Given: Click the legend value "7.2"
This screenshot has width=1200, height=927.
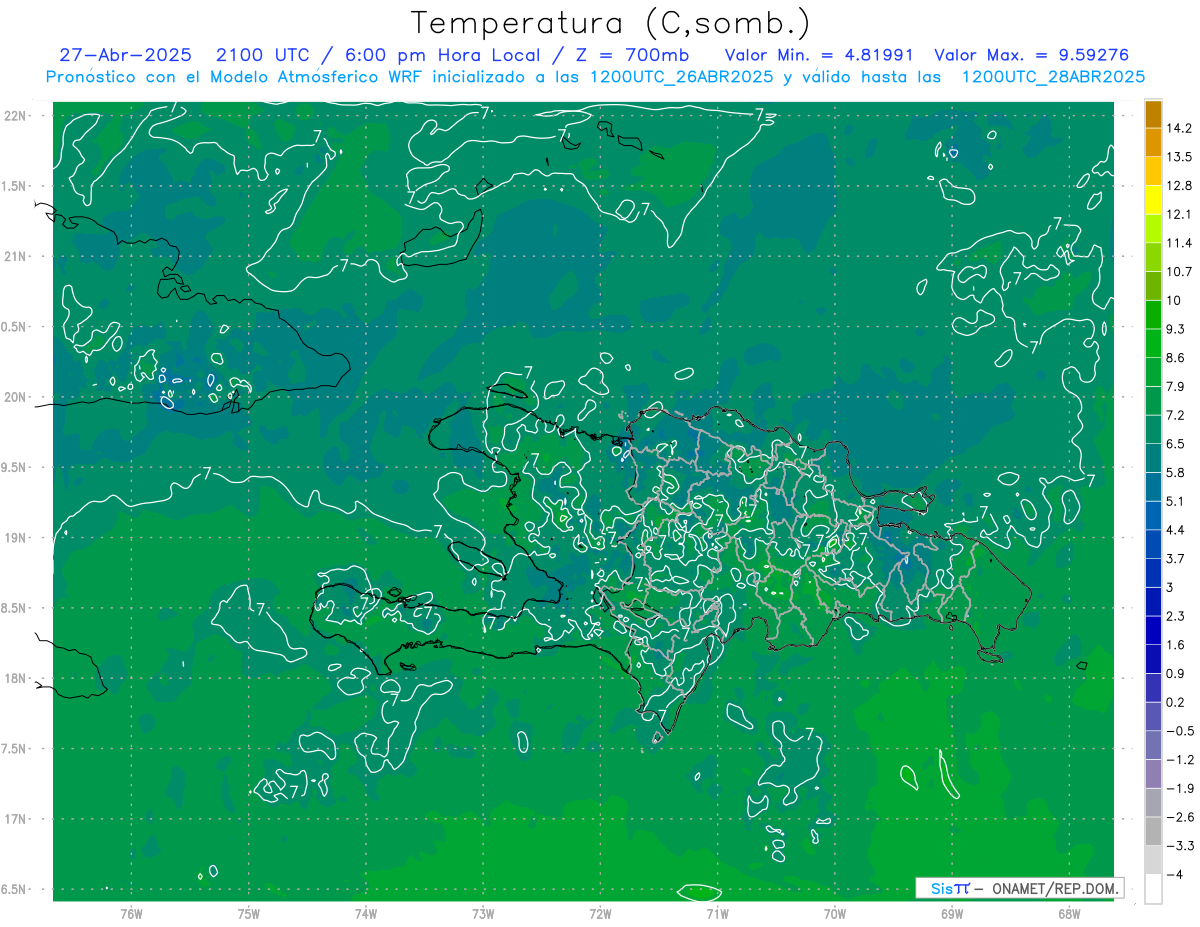Looking at the screenshot, I should click(x=1177, y=415).
